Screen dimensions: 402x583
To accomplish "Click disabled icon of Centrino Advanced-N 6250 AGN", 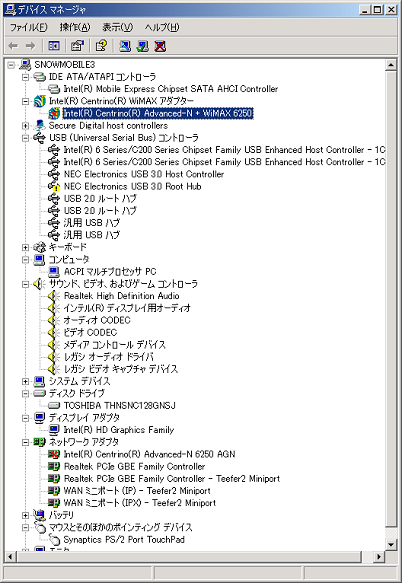I will click(x=54, y=454).
